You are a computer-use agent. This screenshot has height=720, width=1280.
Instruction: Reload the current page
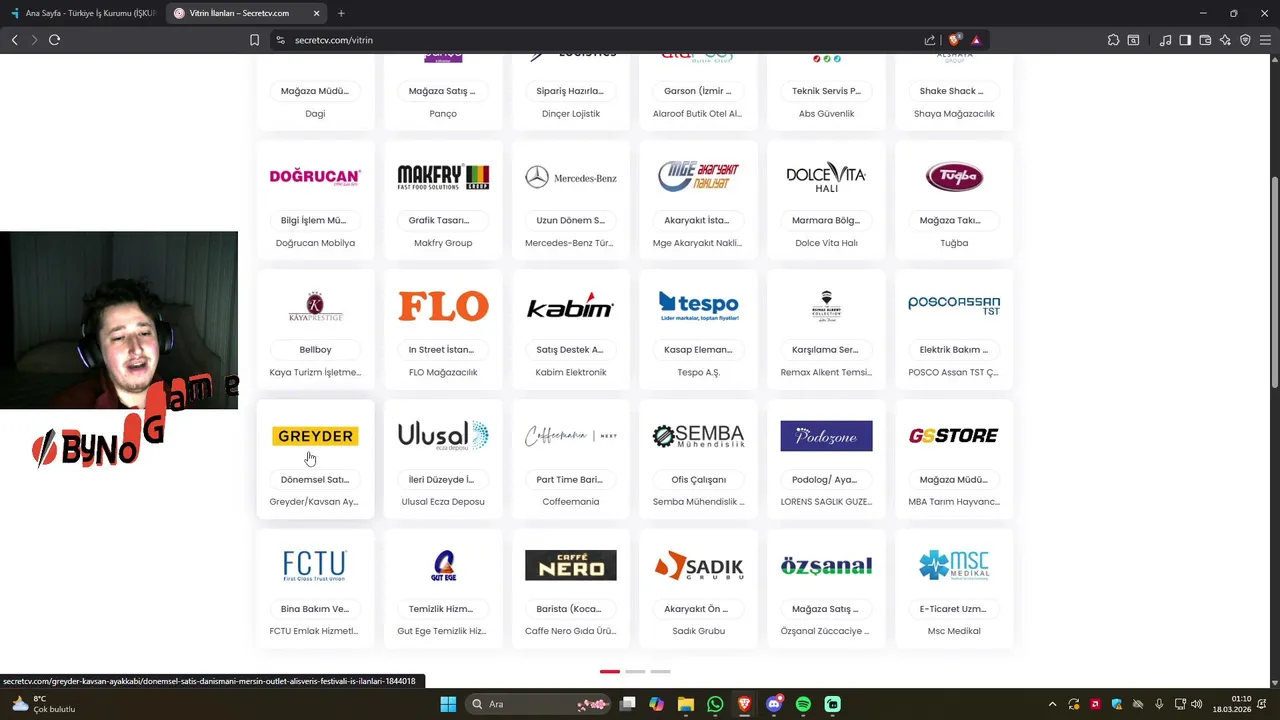click(x=54, y=40)
